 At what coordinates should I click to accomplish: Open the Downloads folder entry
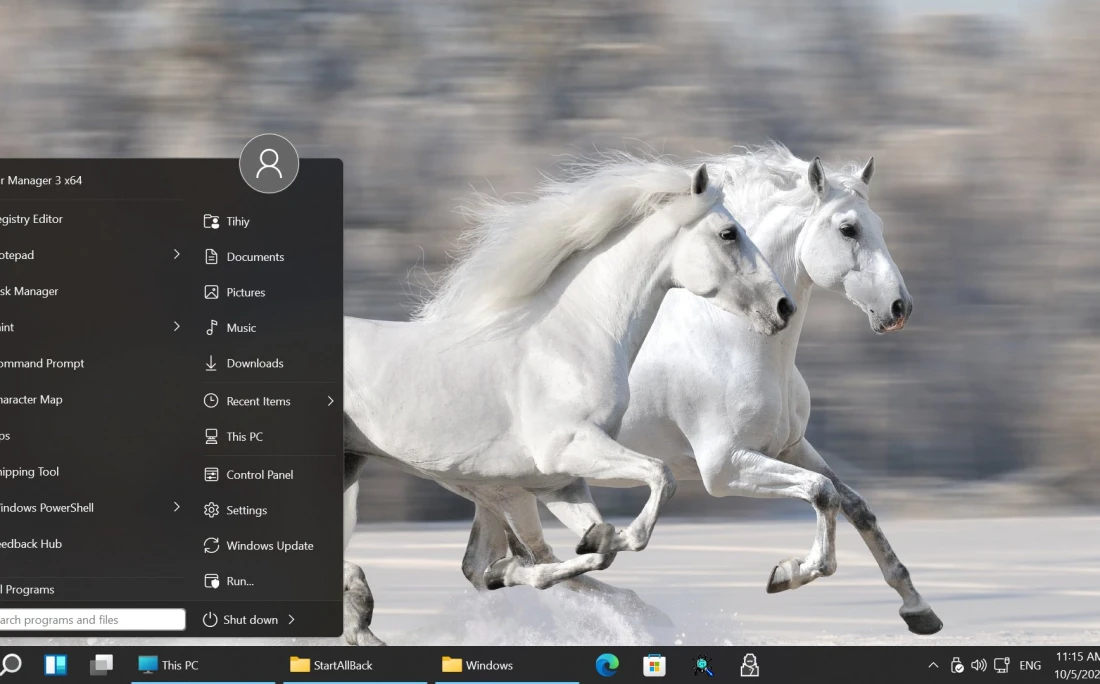click(x=254, y=364)
